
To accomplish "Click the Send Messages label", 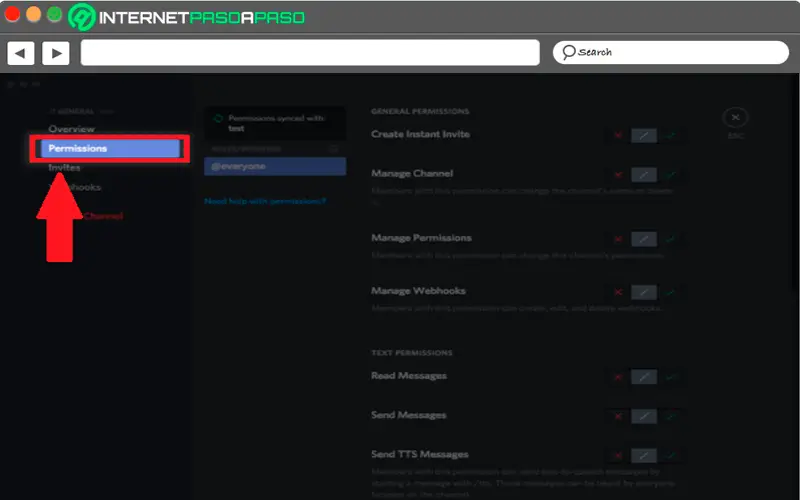I will 409,415.
